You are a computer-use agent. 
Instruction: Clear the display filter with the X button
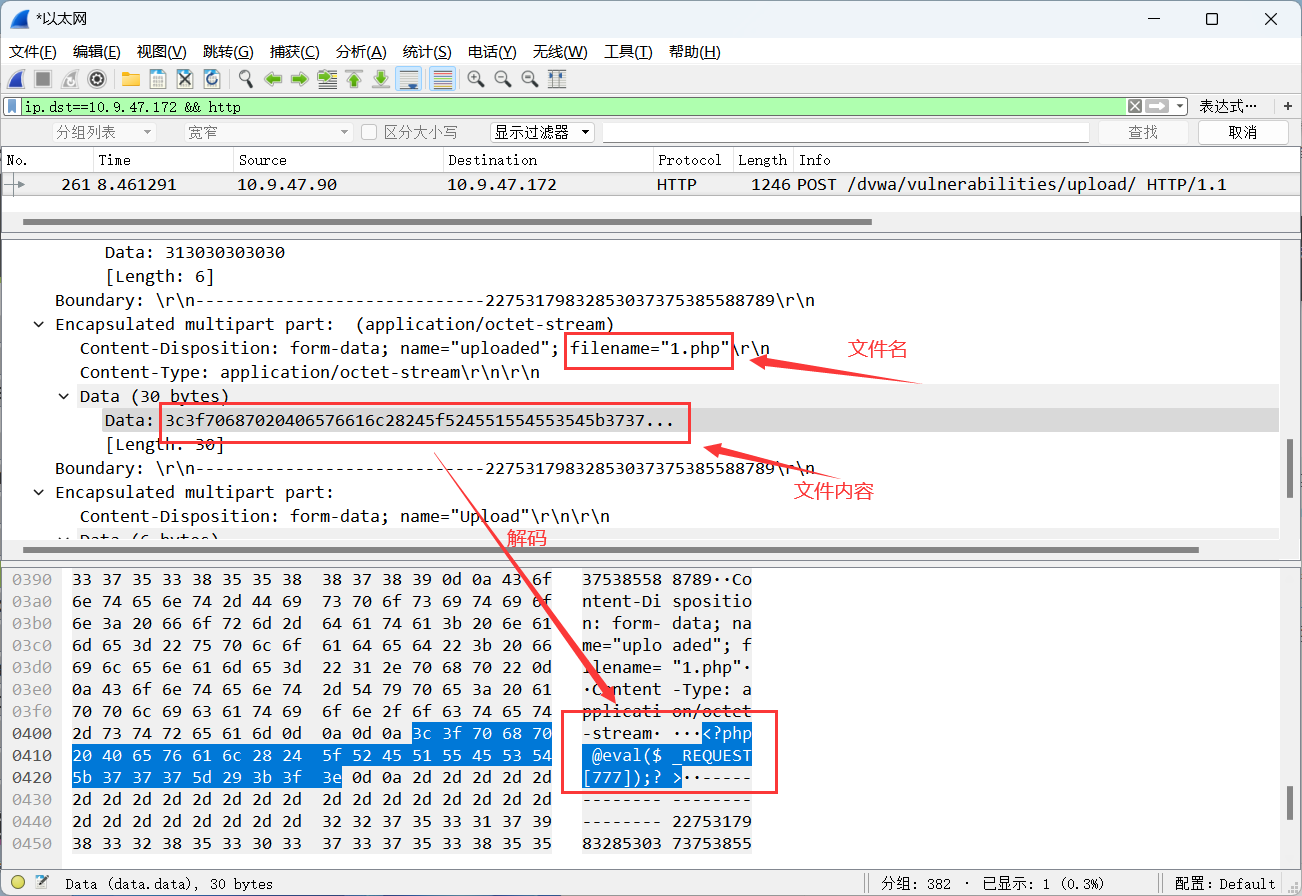pos(1135,106)
